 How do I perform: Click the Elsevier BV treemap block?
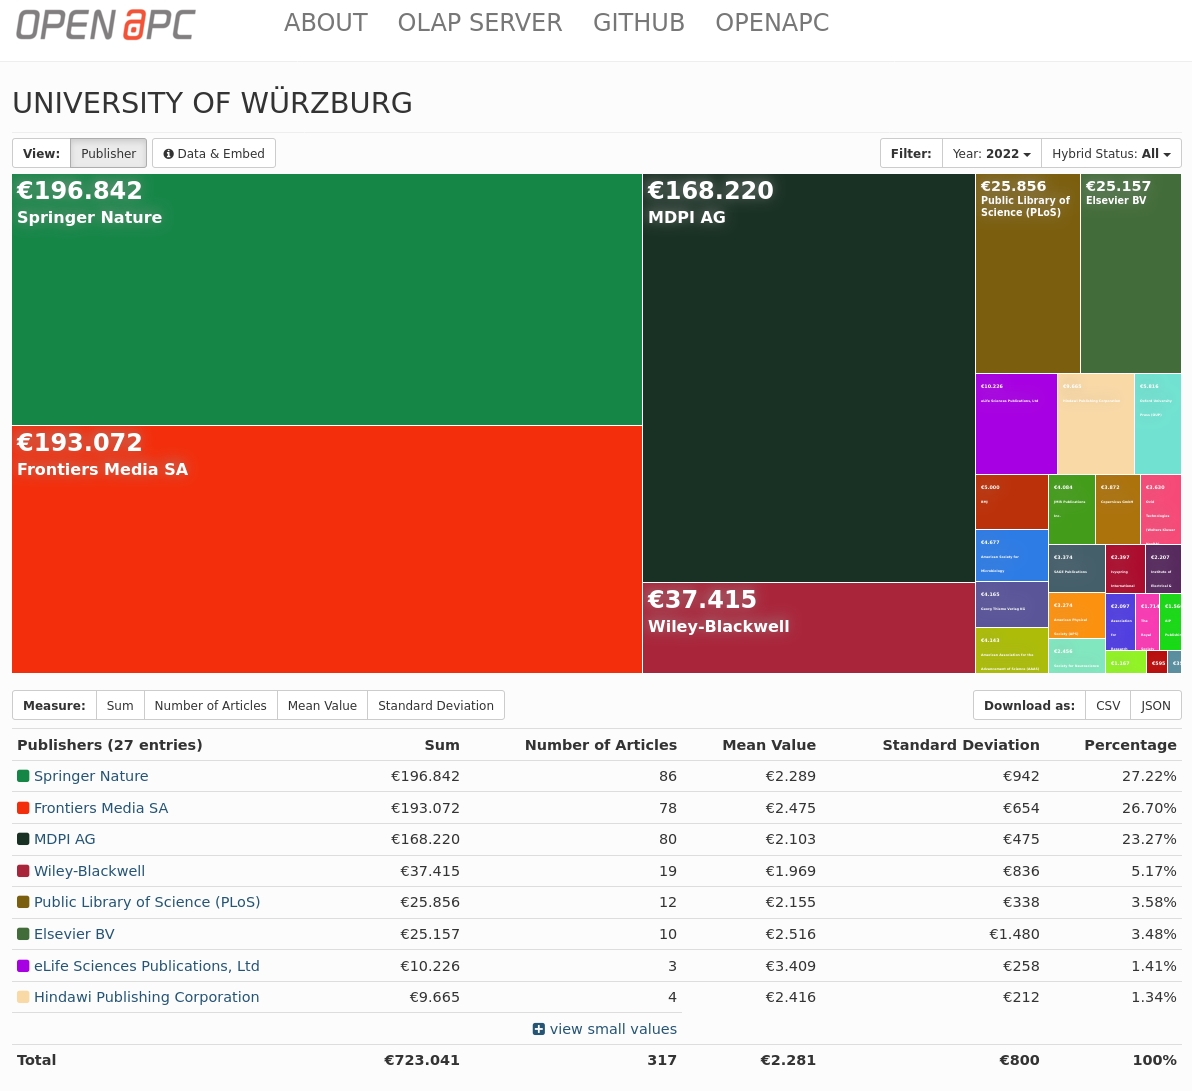(1131, 274)
